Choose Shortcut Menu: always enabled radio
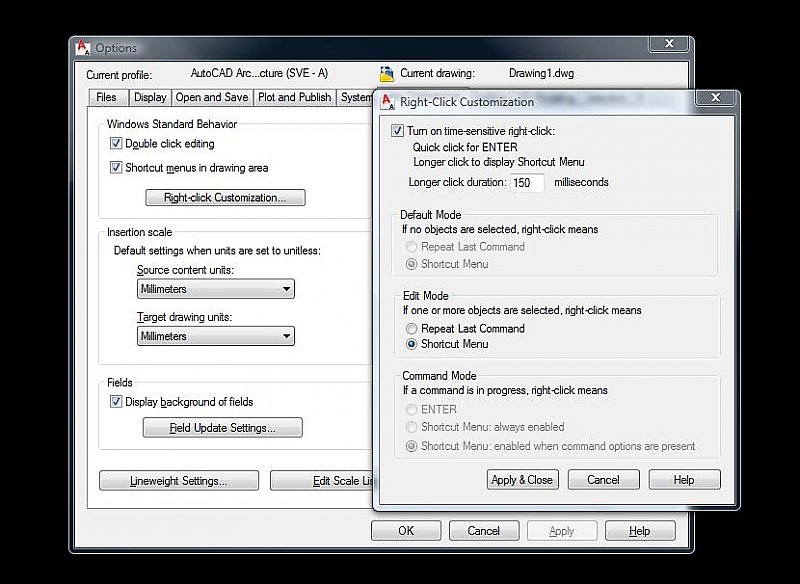 pyautogui.click(x=411, y=427)
